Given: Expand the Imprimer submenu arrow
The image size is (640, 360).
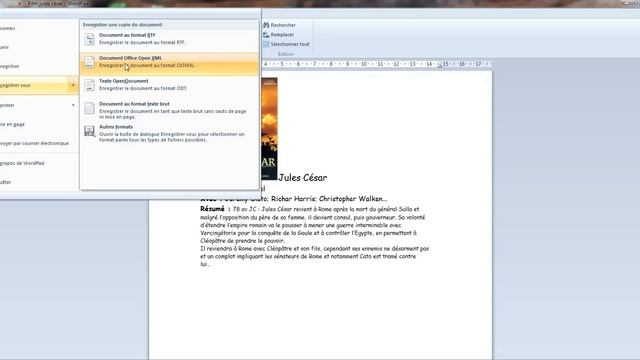Looking at the screenshot, I should [73, 105].
